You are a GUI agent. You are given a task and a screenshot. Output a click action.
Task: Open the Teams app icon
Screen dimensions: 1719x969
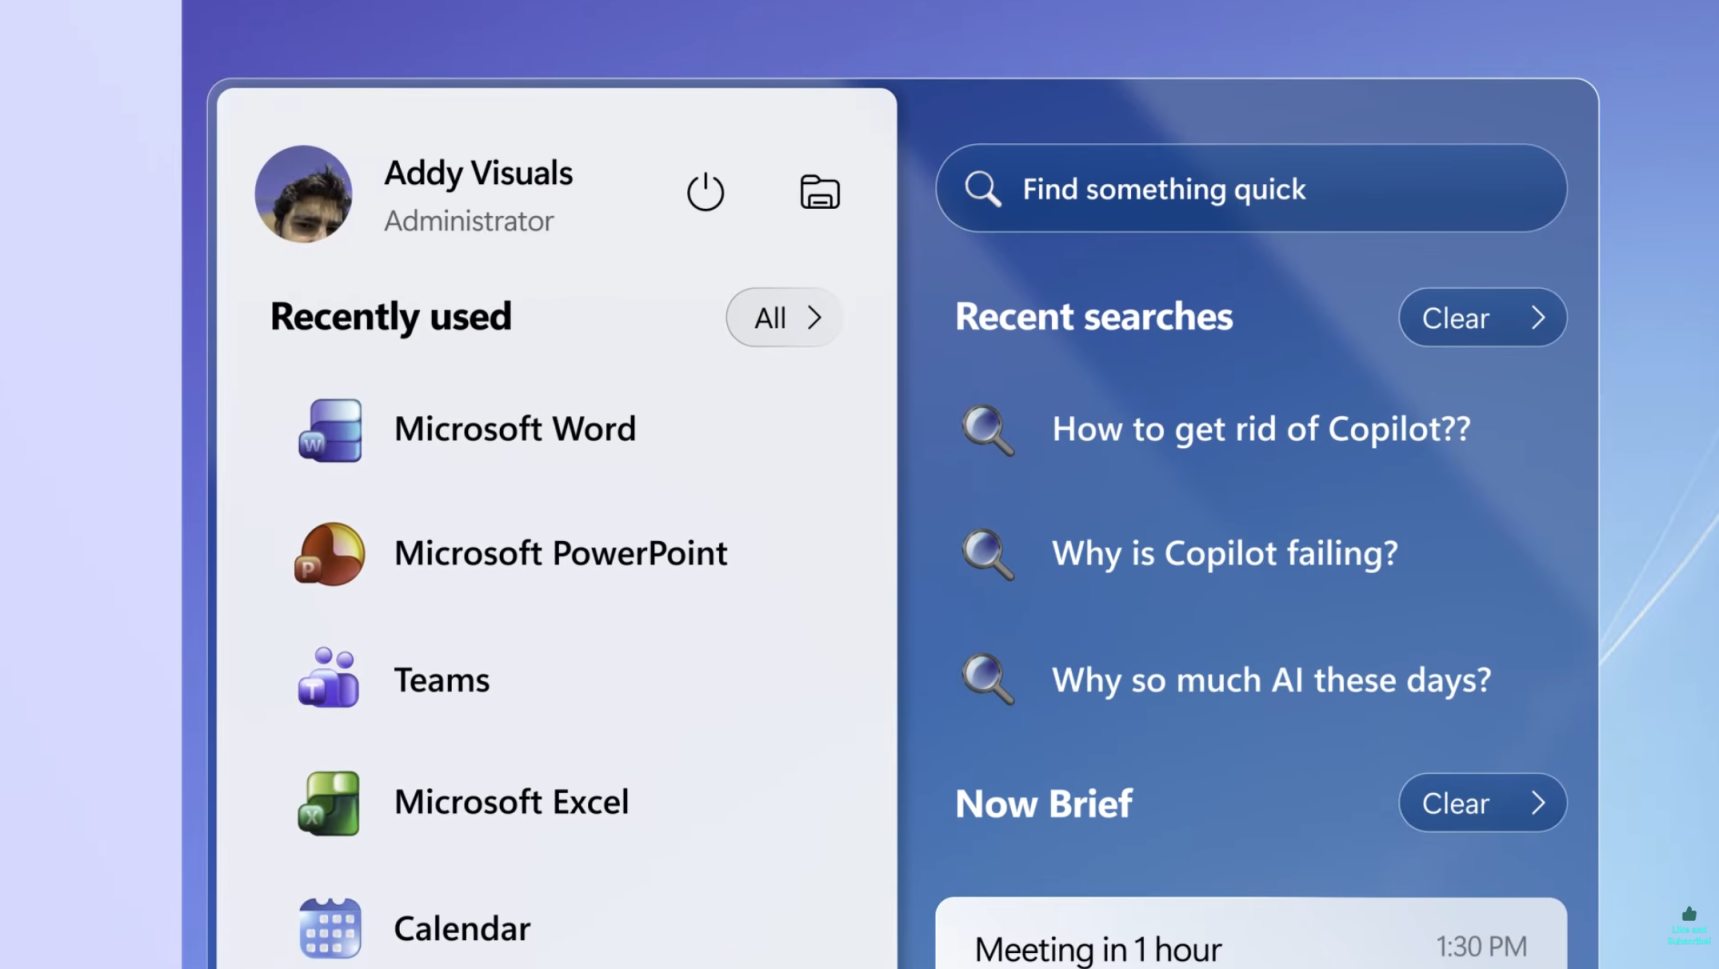[329, 679]
